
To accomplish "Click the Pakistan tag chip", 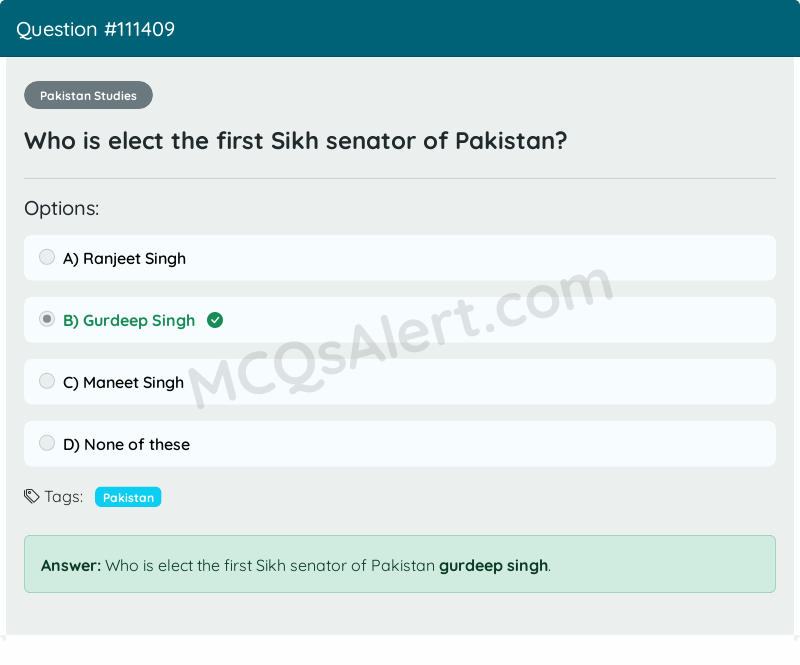I will 128,496.
